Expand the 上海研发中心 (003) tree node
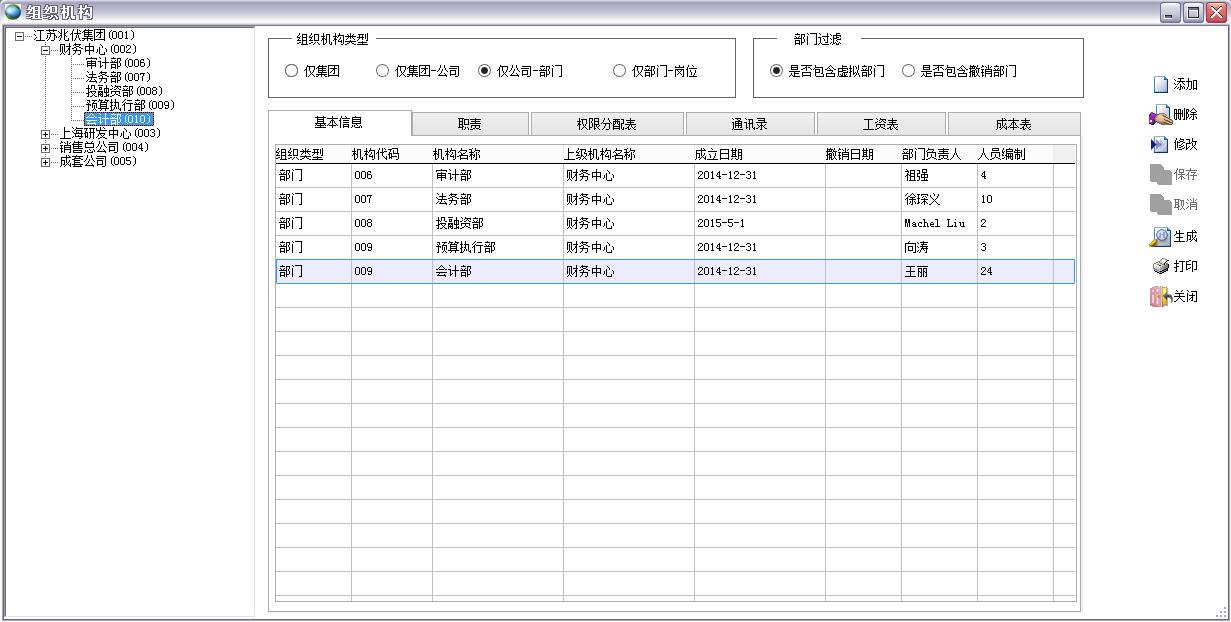This screenshot has width=1231, height=622. pos(46,134)
